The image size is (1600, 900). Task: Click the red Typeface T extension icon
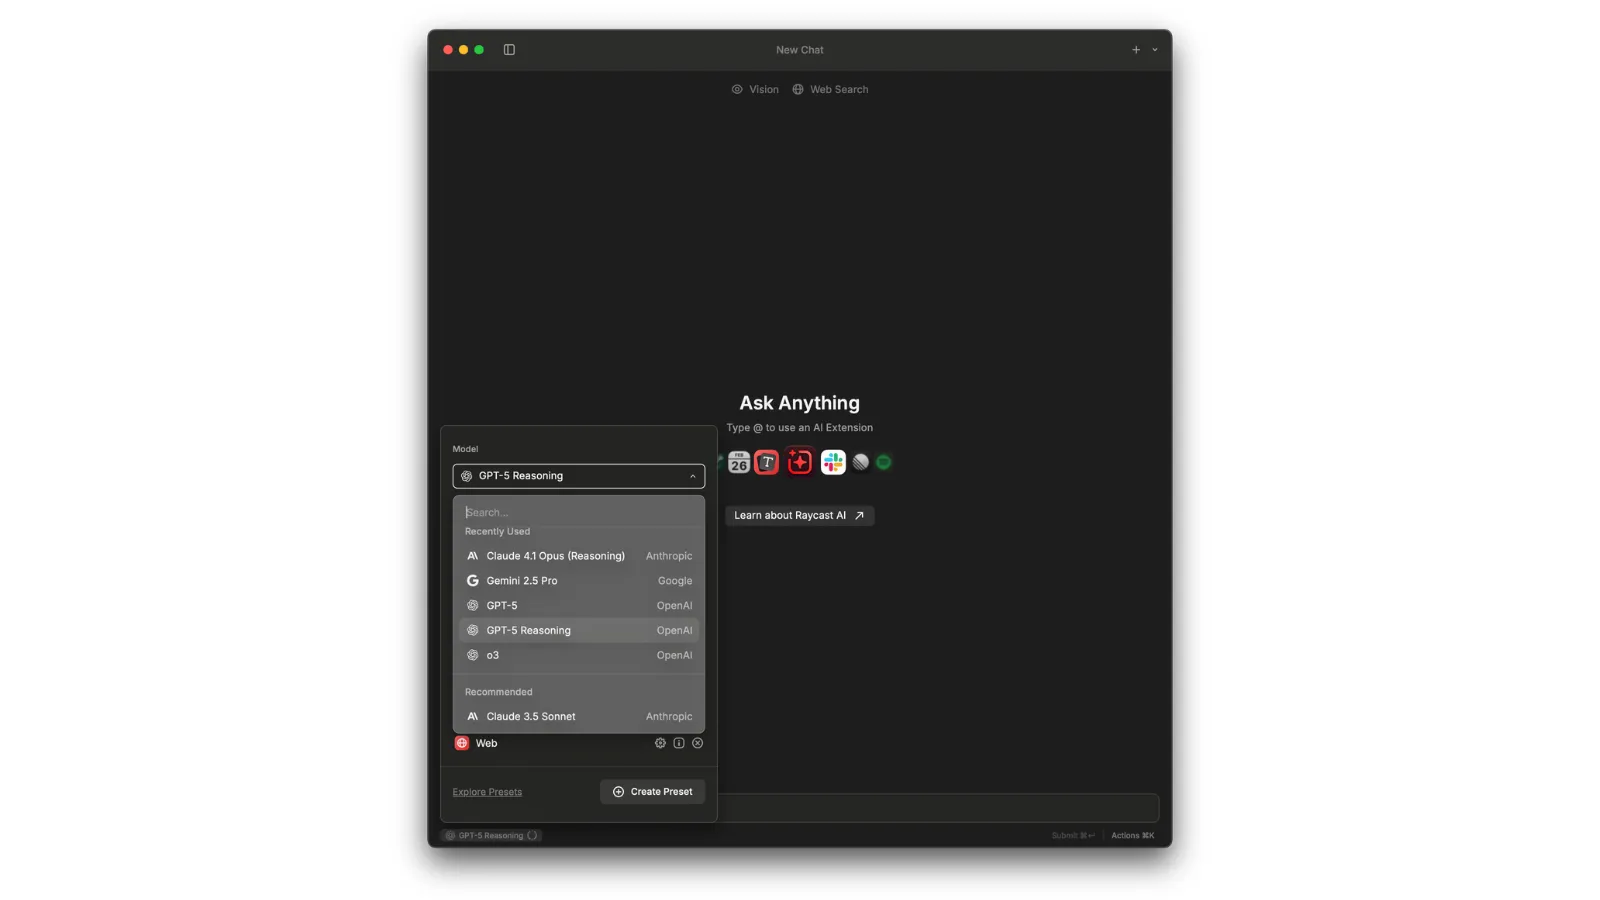point(766,462)
